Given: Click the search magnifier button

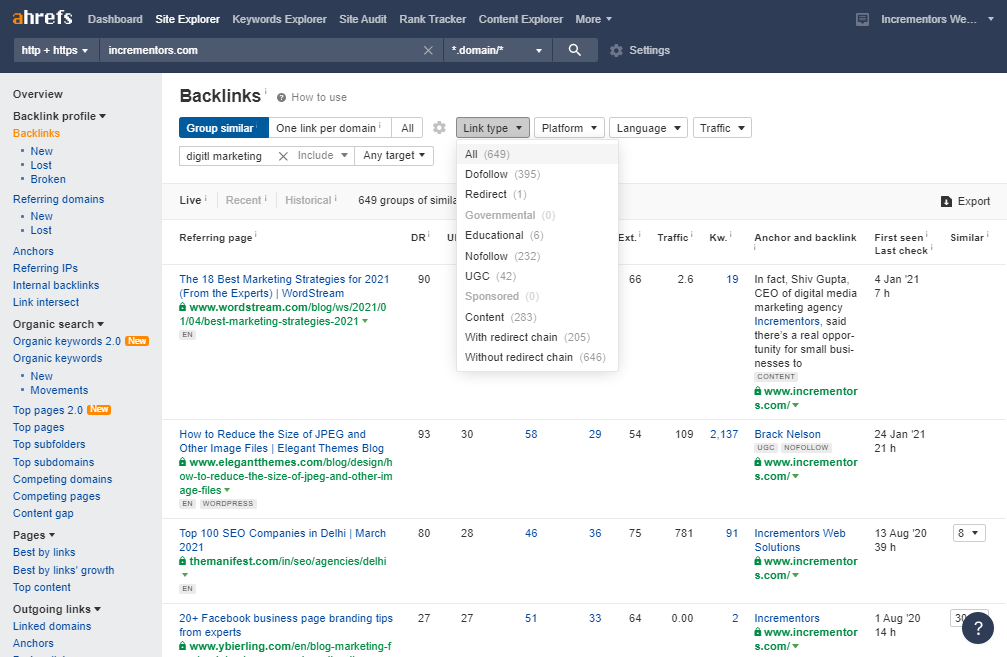Looking at the screenshot, I should pyautogui.click(x=575, y=50).
